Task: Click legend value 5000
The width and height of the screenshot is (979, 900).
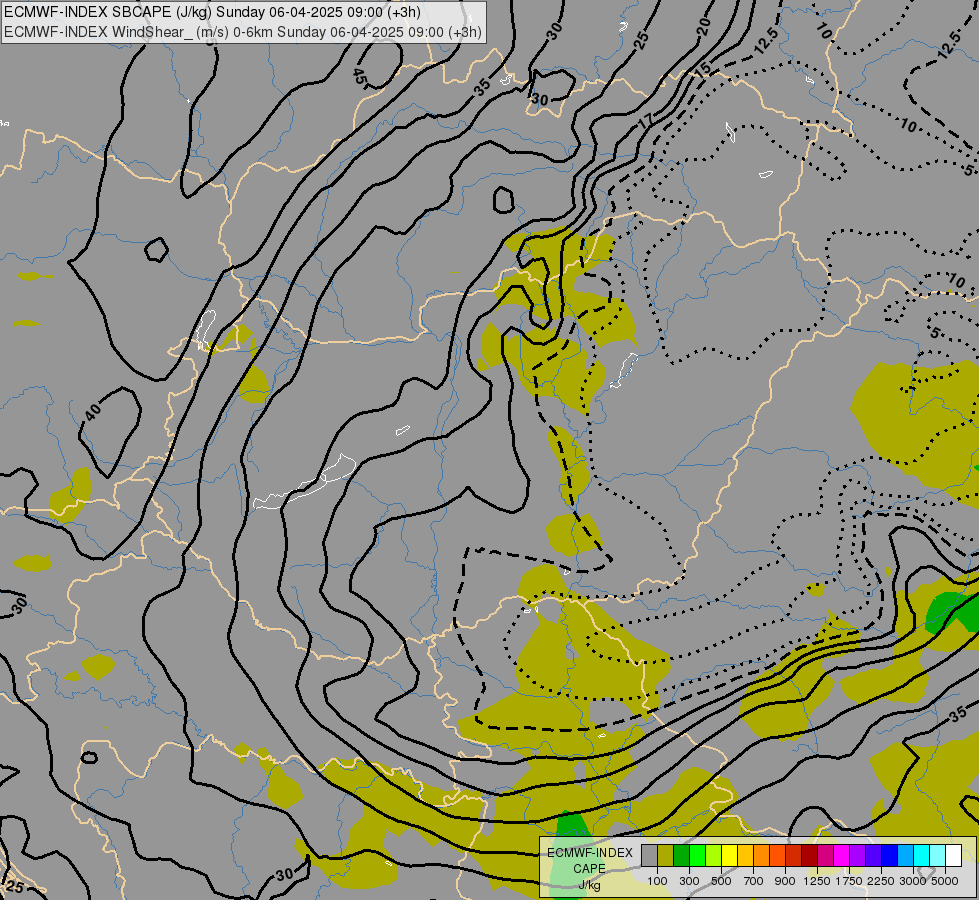Action: tap(945, 881)
